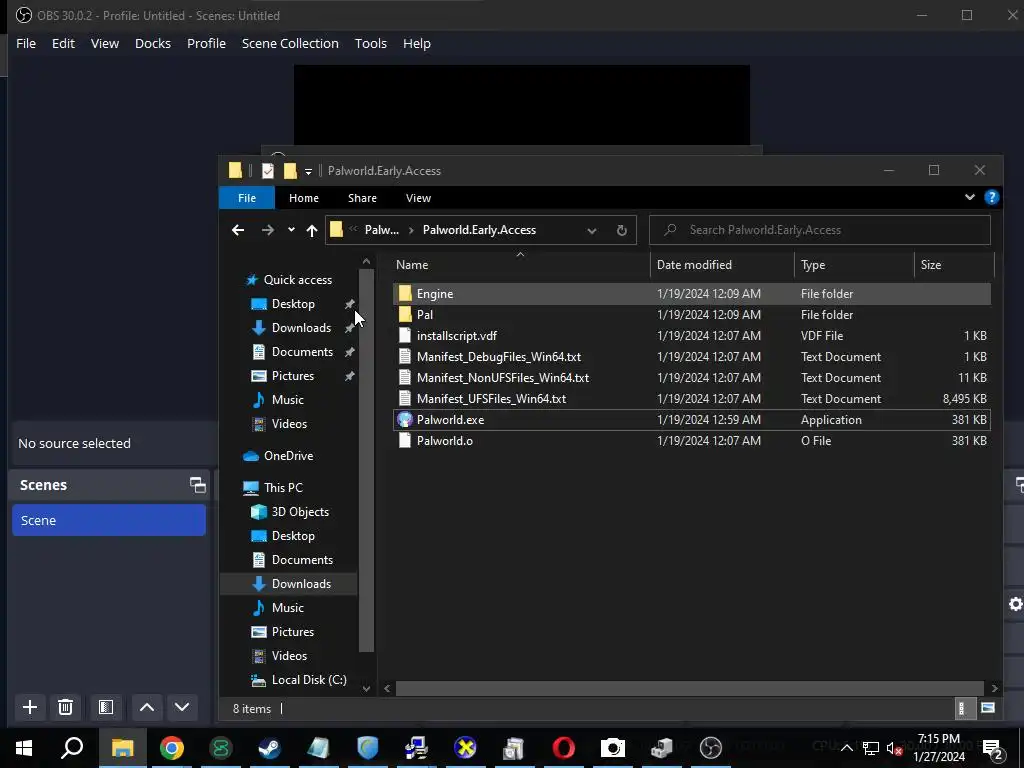Go up one folder level
This screenshot has width=1024, height=768.
312,230
